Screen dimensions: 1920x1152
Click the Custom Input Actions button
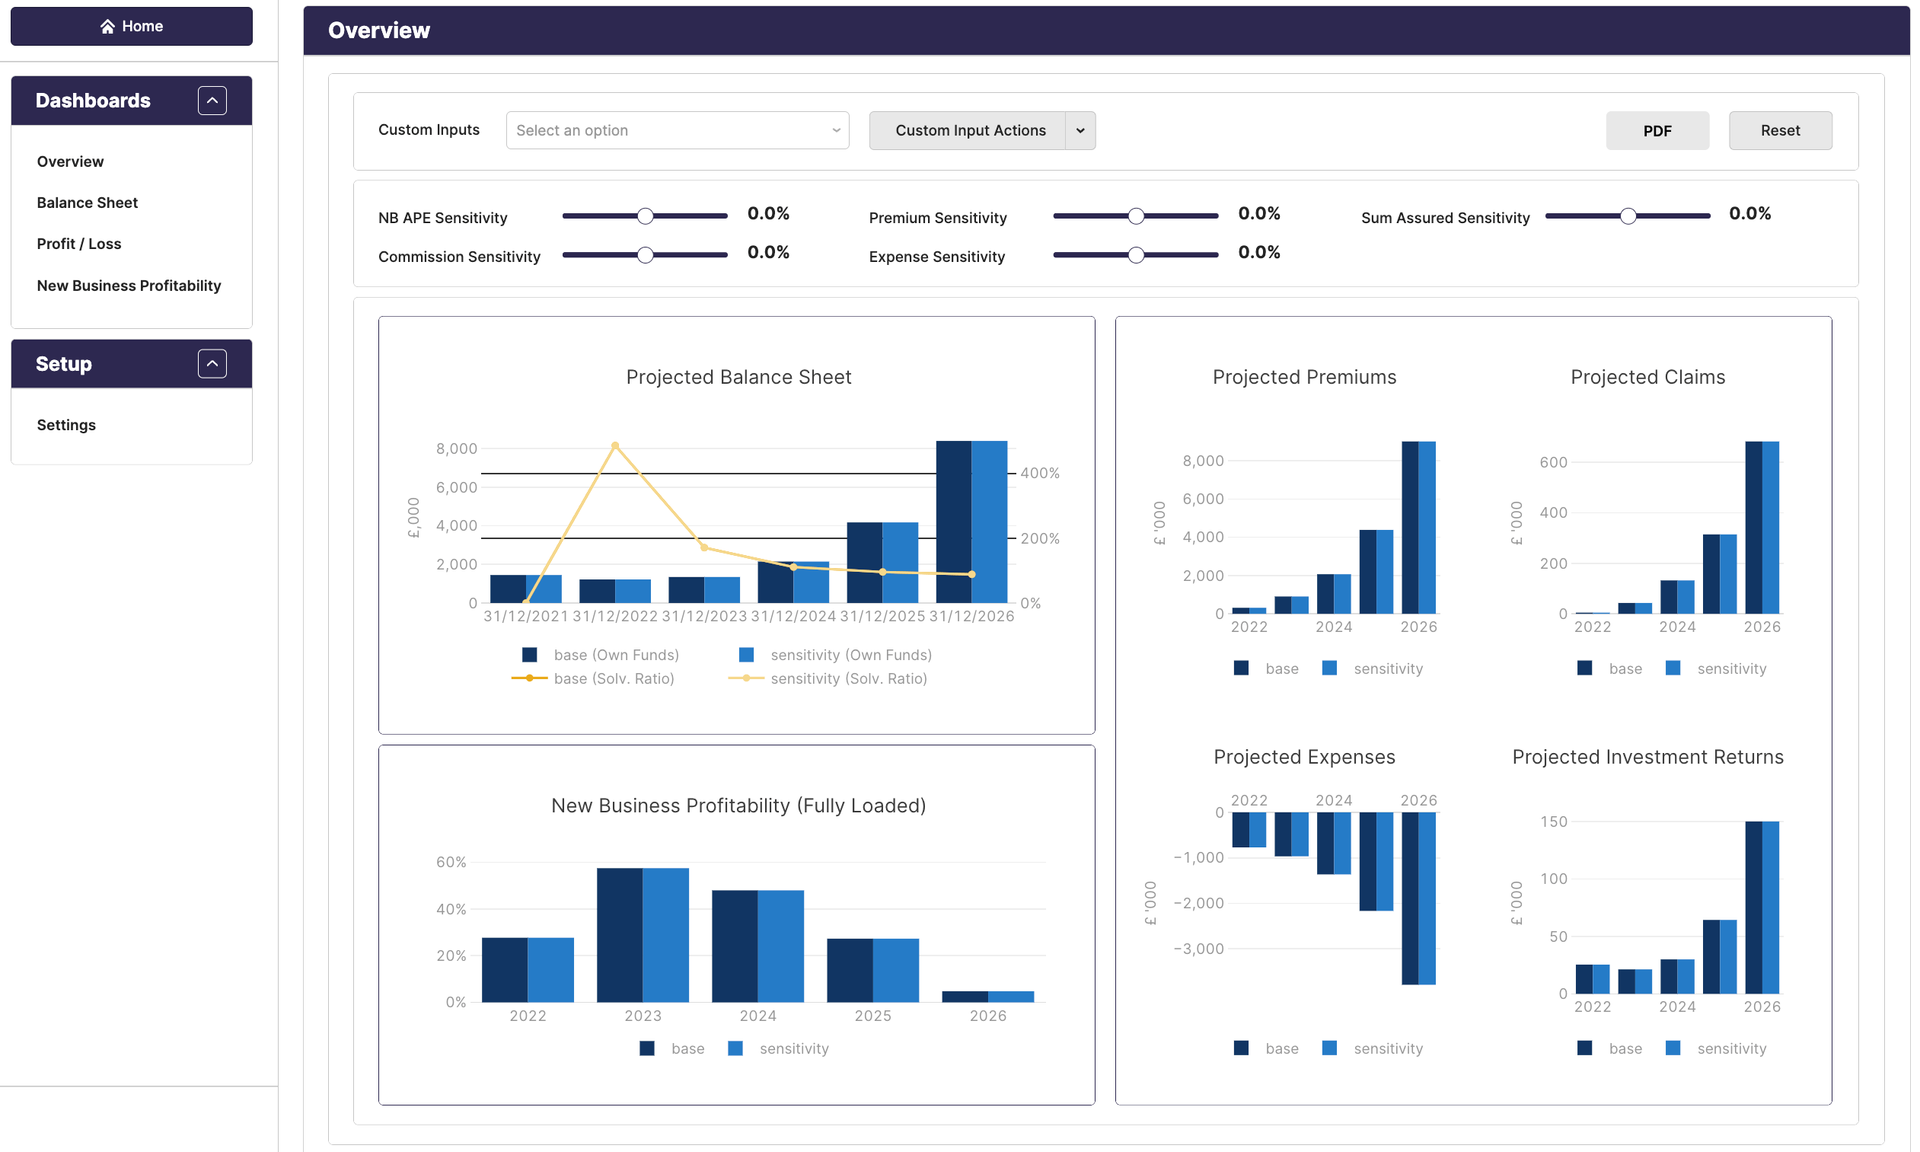[x=969, y=131]
